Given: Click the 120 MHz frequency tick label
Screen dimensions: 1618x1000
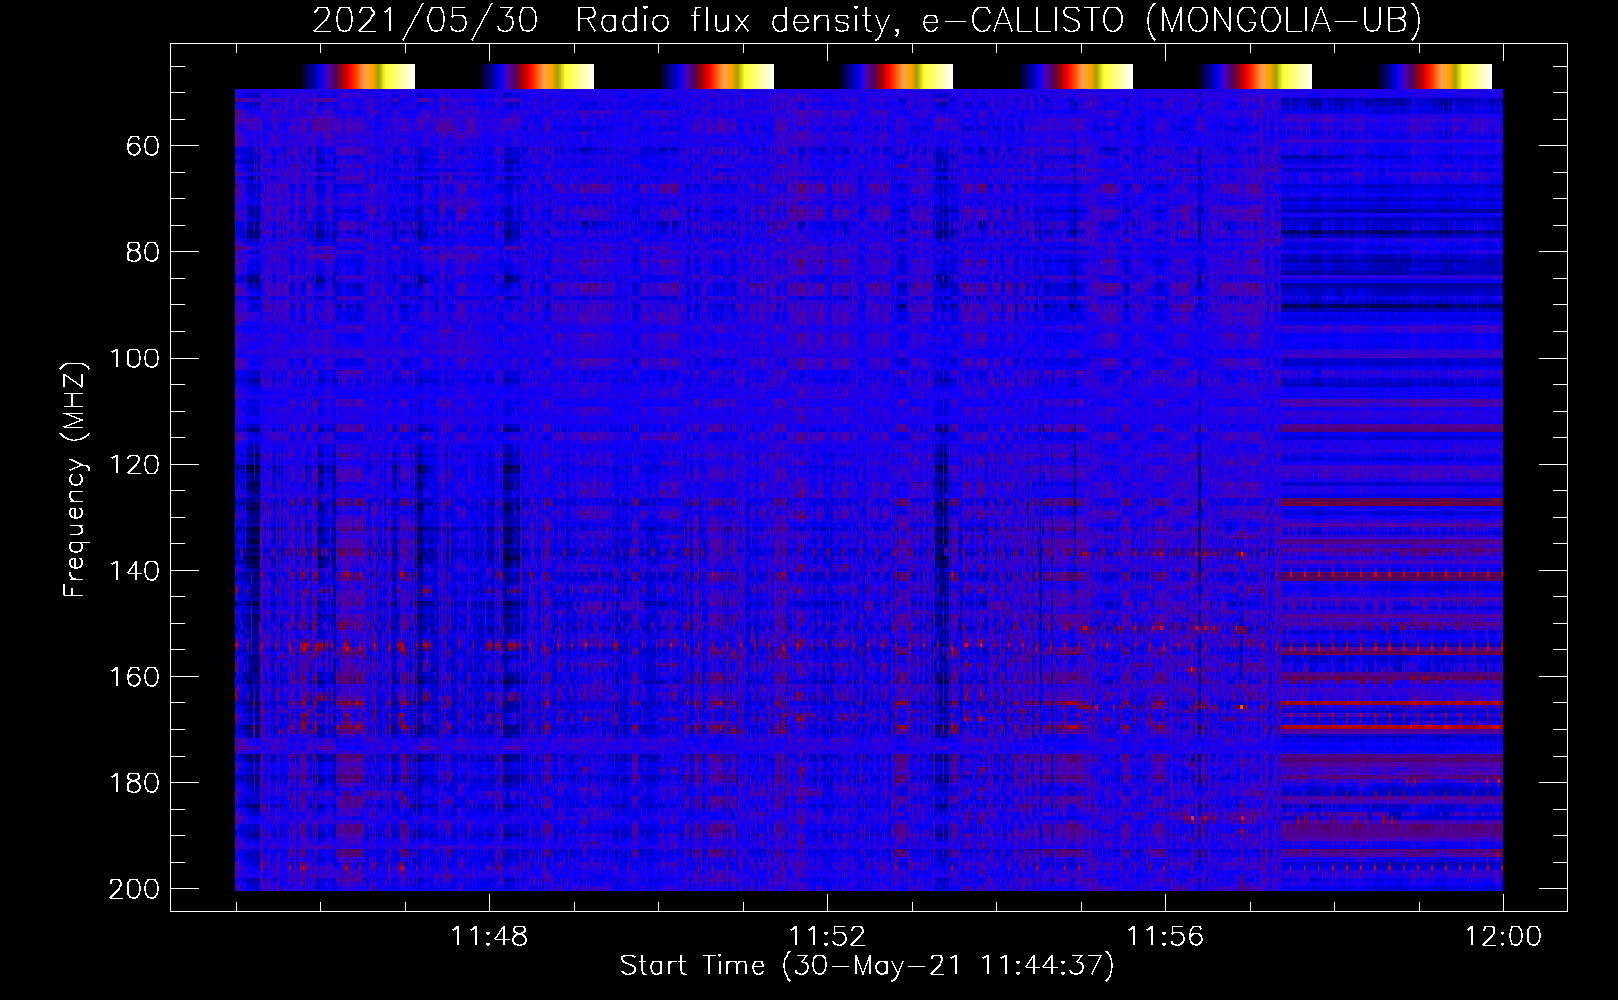Looking at the screenshot, I should click(x=134, y=465).
